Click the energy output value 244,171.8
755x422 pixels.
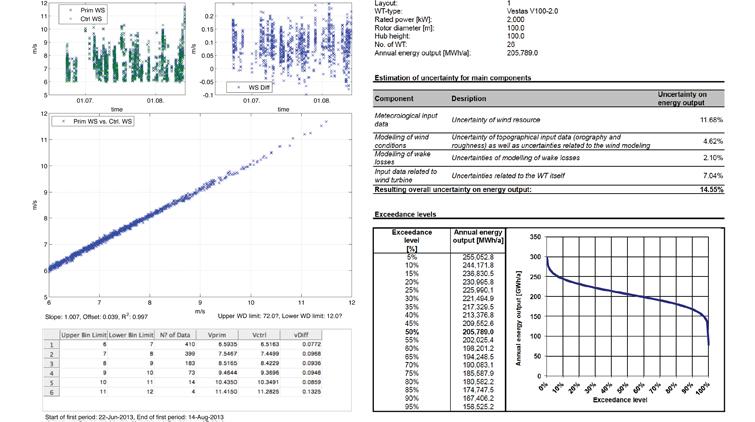point(478,265)
